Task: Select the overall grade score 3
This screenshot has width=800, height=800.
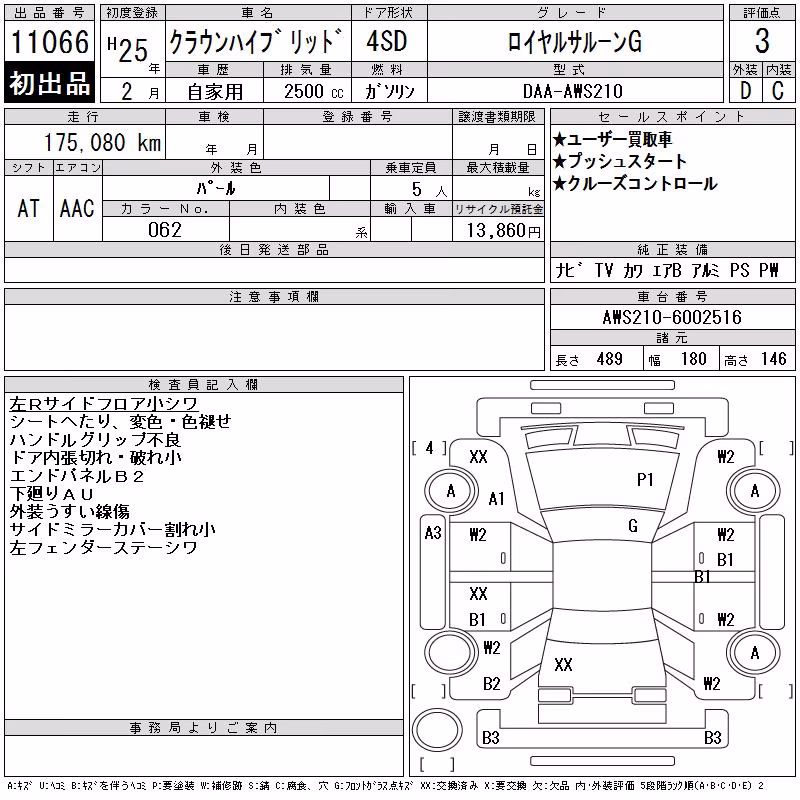Action: 762,41
